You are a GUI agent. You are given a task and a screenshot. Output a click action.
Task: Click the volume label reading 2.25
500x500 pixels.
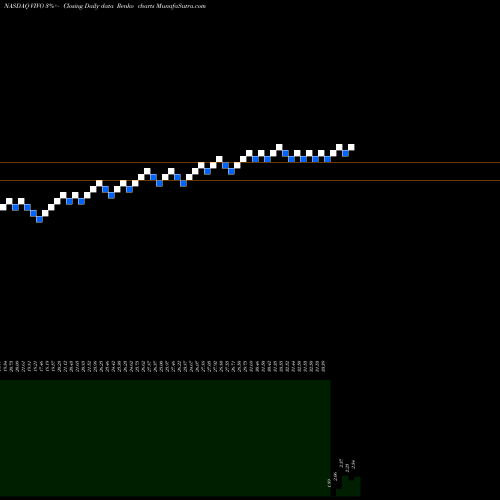(348, 468)
